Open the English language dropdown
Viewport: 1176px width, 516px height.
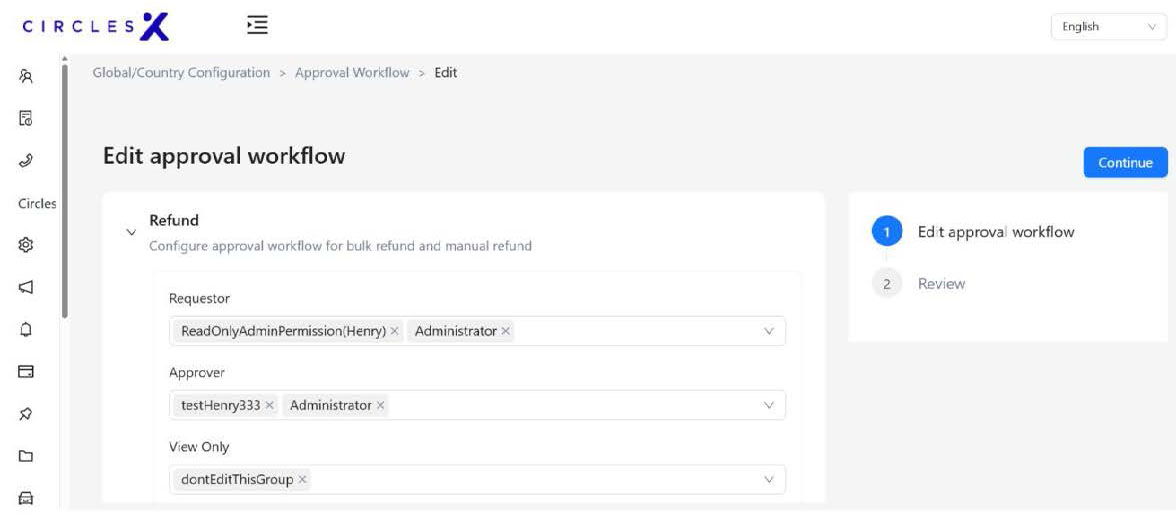[1109, 27]
